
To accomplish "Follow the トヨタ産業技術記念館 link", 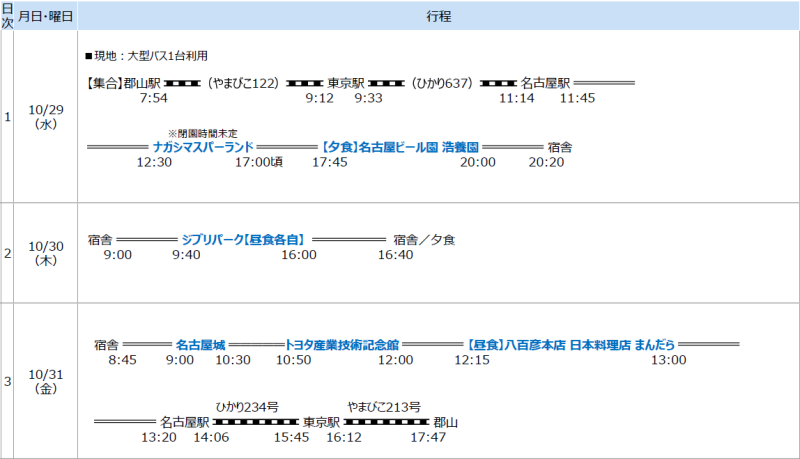I will pos(342,344).
